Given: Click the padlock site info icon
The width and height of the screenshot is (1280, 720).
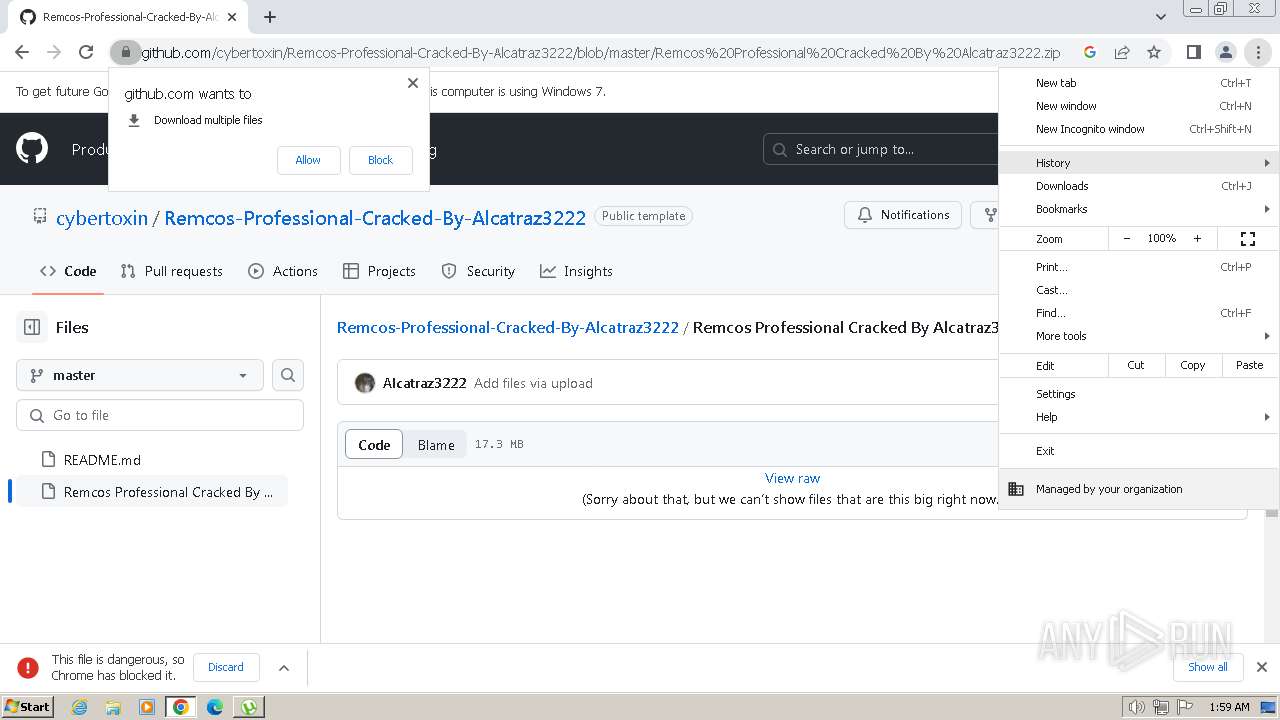Looking at the screenshot, I should (125, 52).
